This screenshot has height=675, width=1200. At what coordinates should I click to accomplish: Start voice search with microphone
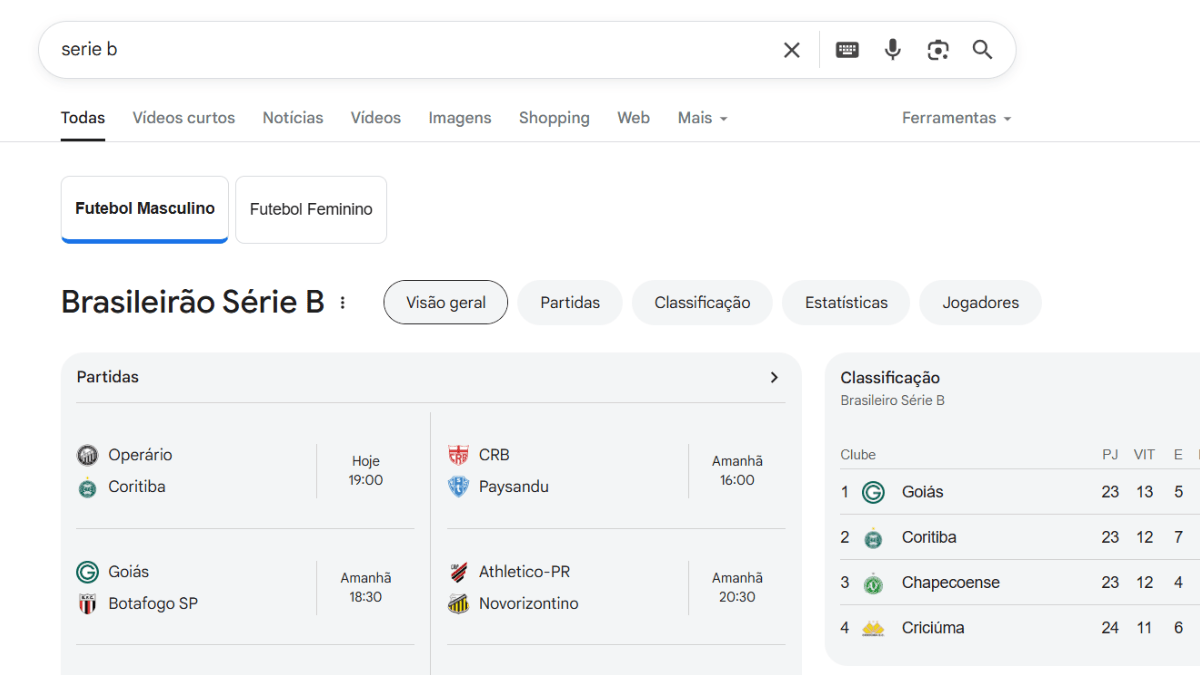(x=892, y=50)
